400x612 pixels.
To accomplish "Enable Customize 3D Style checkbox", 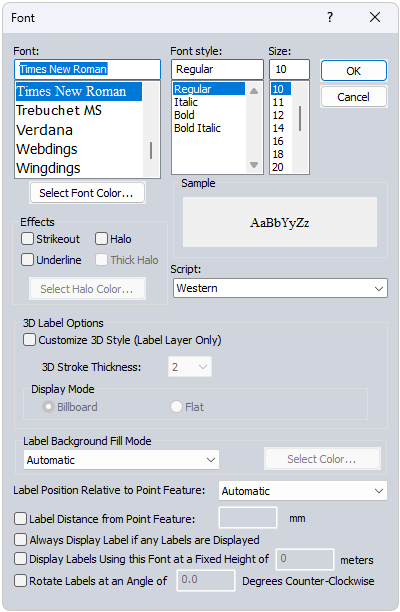I will [30, 340].
